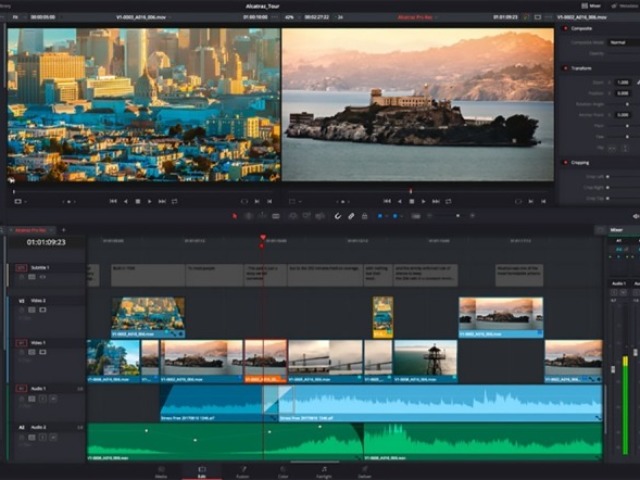Screen dimensions: 640x480
Task: Switch to the Color page tab
Action: pos(283,472)
